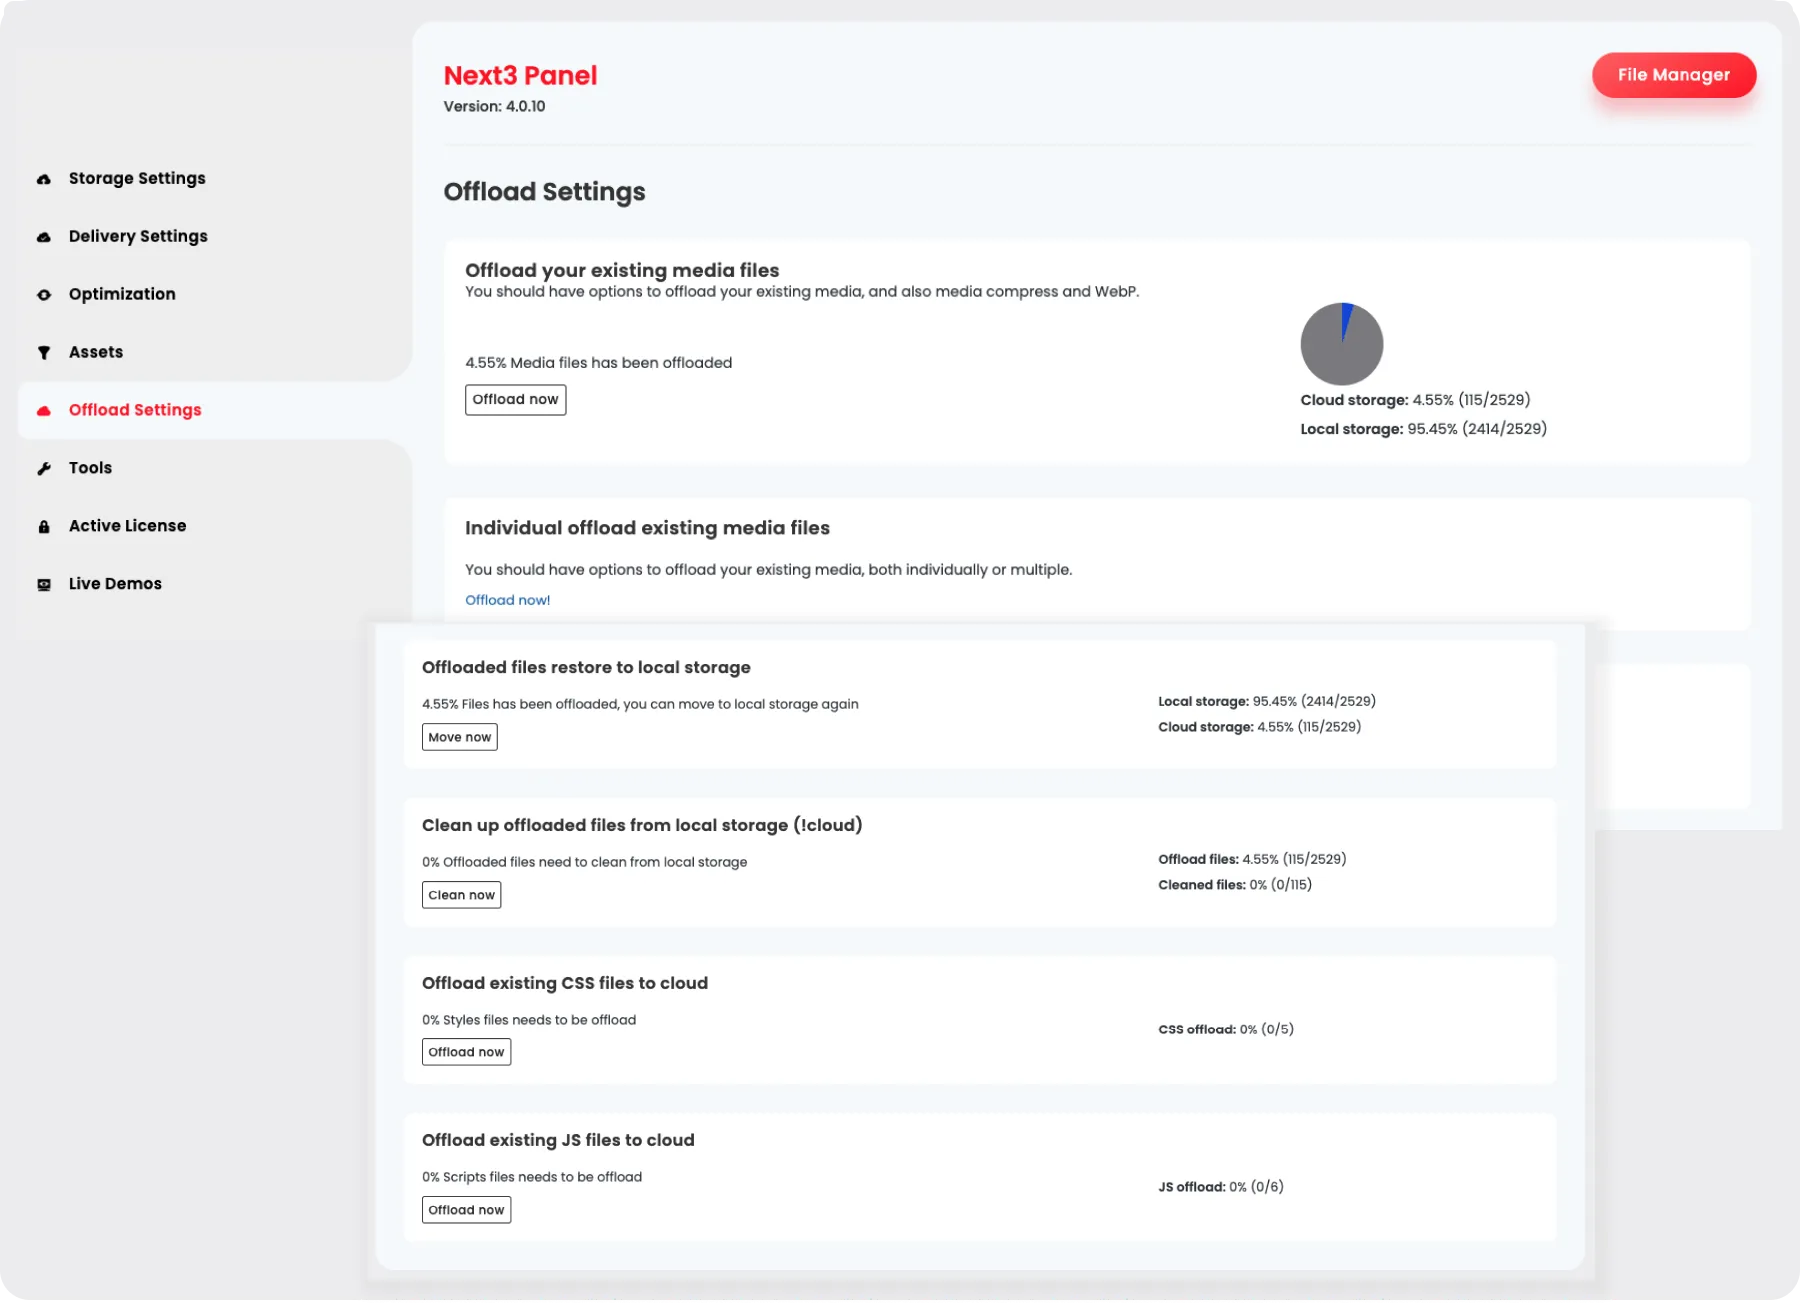Viewport: 1800px width, 1305px height.
Task: Click the Storage Settings cloud icon
Action: (44, 179)
